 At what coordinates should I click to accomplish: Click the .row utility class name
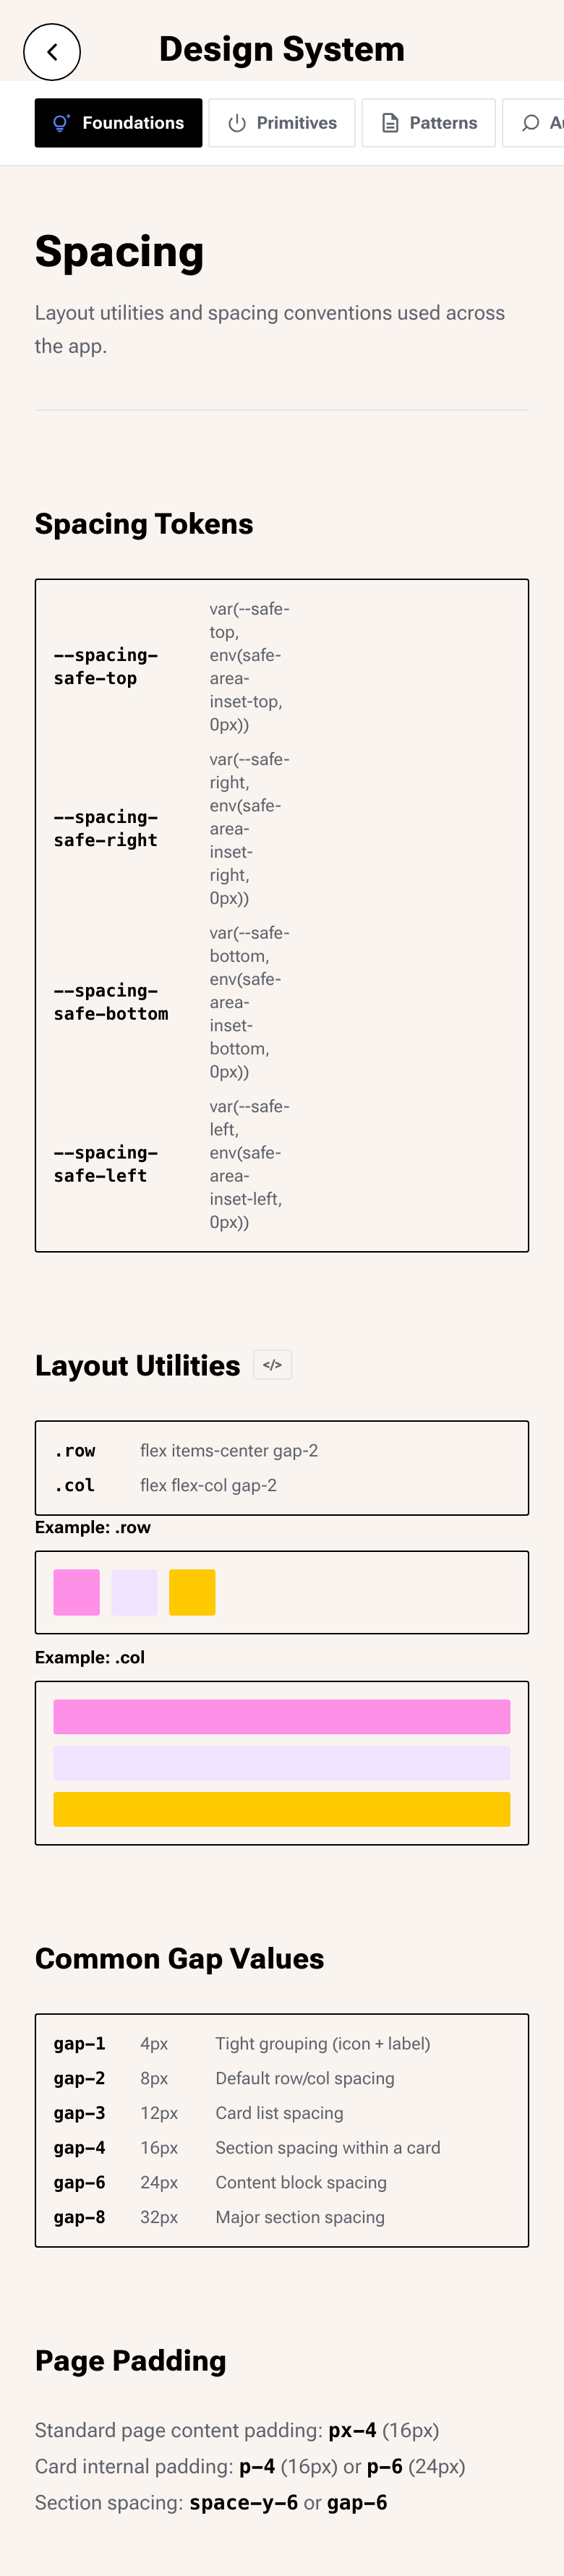point(75,1450)
